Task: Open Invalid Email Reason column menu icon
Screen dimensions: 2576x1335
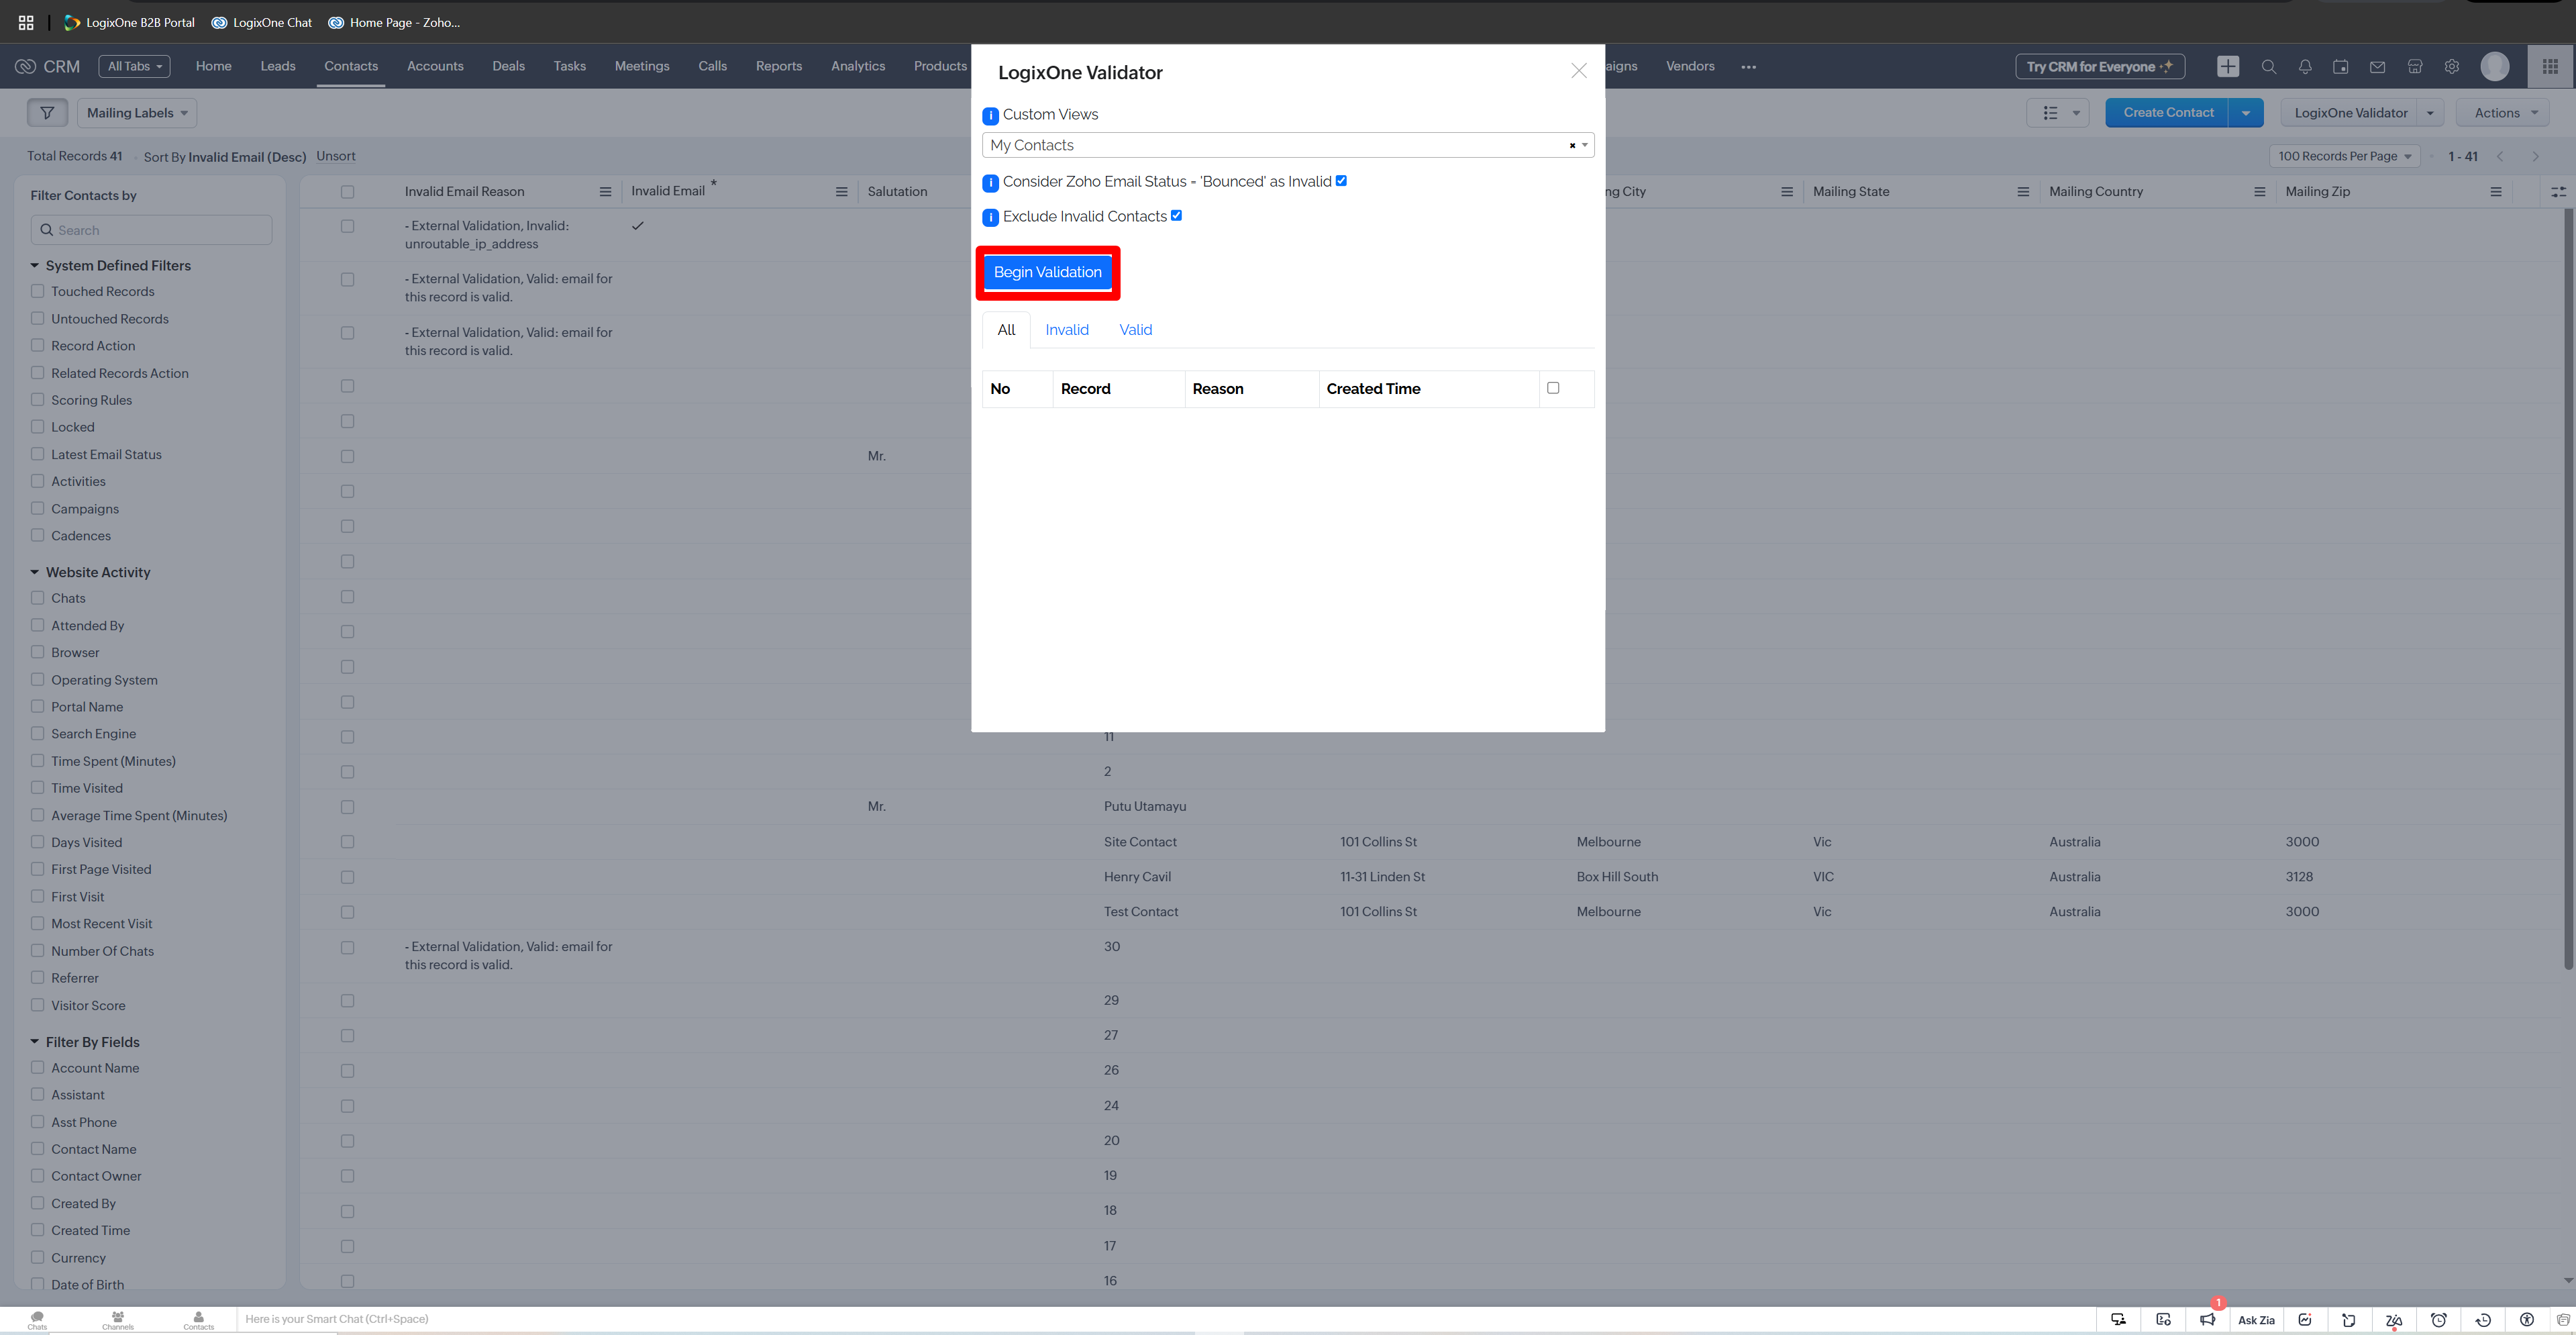Action: pyautogui.click(x=605, y=192)
